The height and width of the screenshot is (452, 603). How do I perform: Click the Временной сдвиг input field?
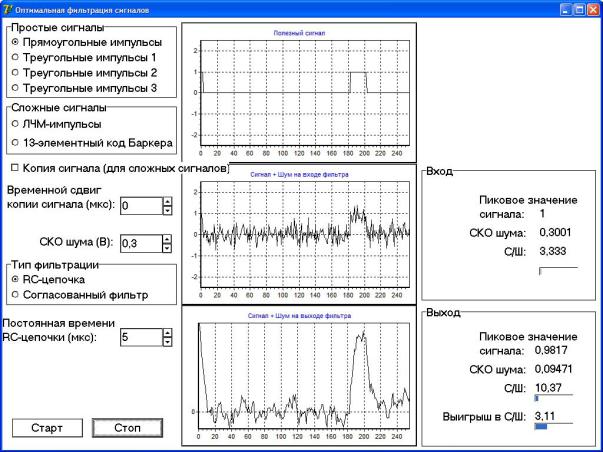coord(141,206)
